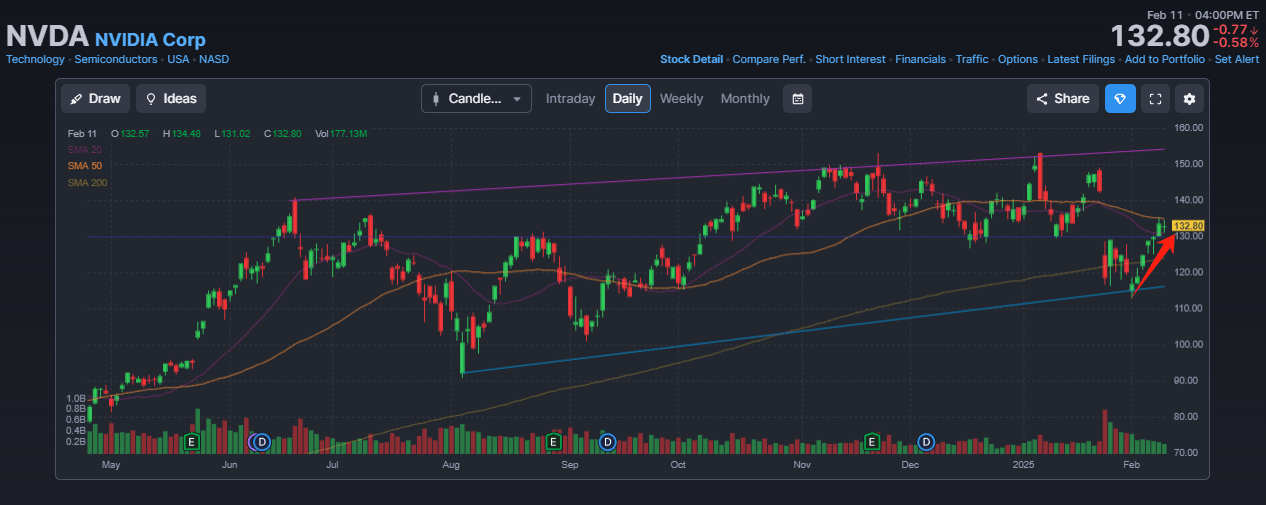
Task: Open Stock Detail
Action: [691, 59]
